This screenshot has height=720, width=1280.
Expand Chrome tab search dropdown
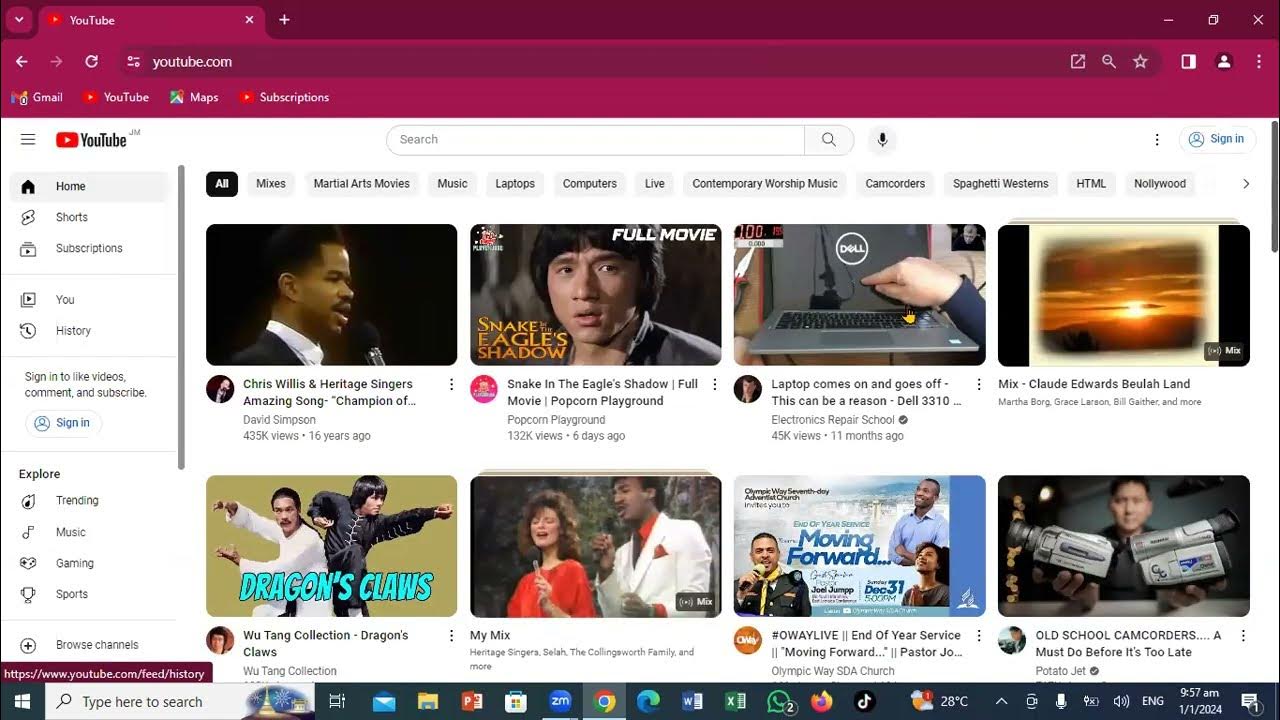(18, 20)
